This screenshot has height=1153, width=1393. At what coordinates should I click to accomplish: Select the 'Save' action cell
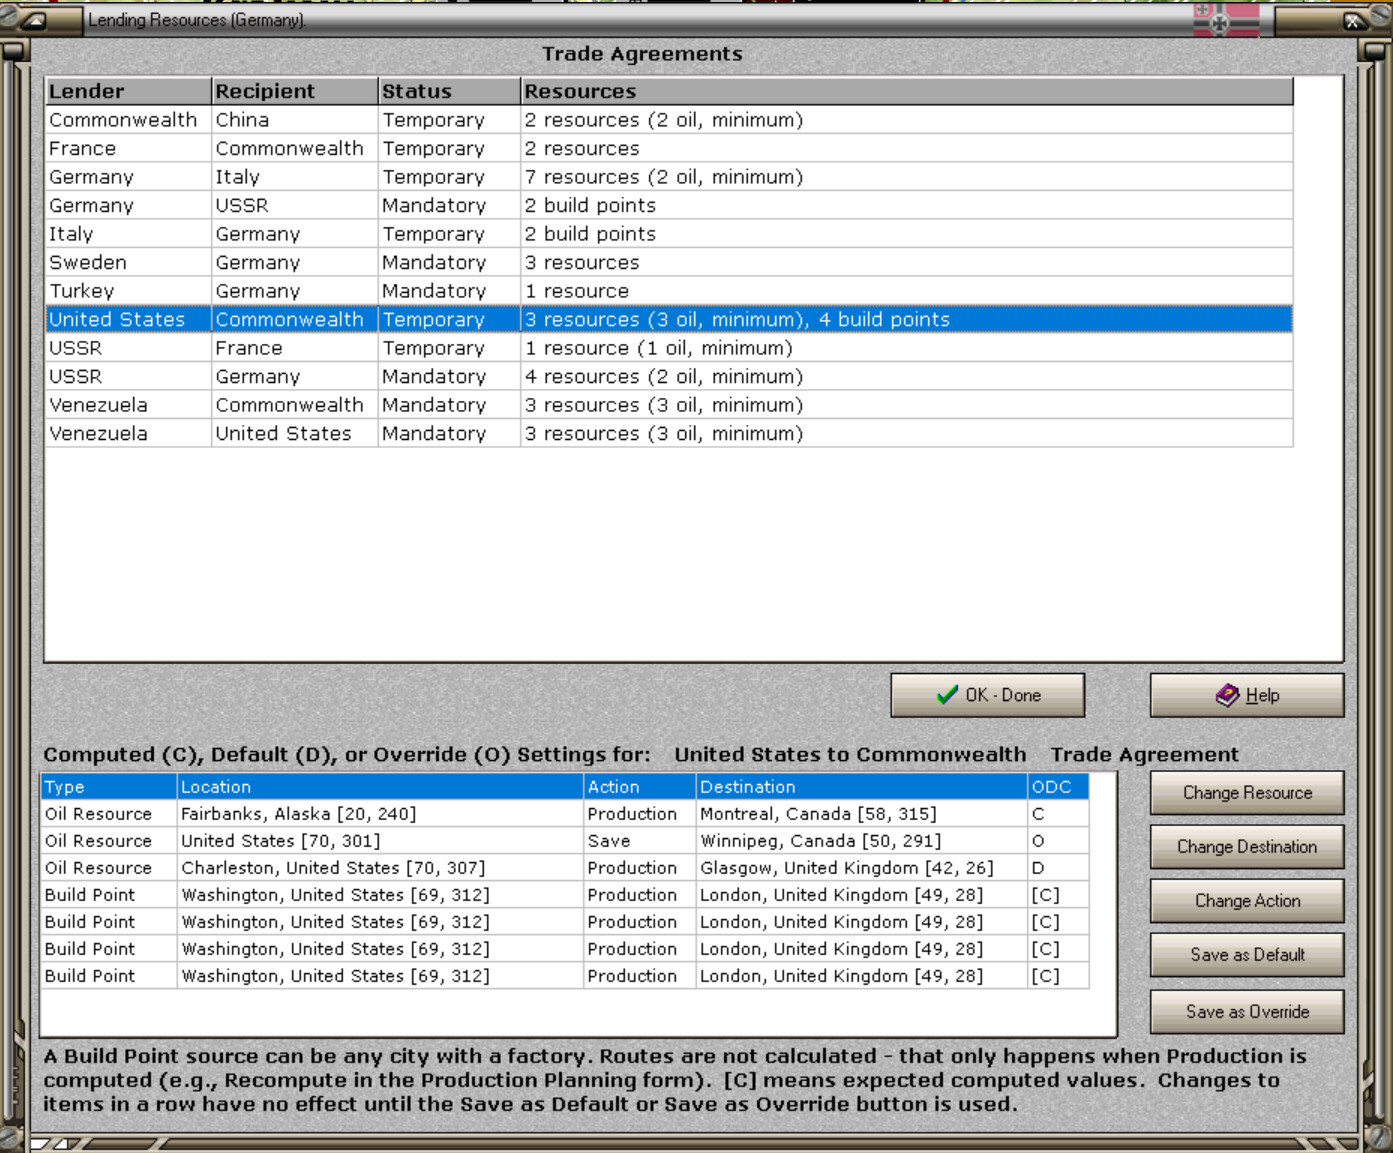(639, 841)
